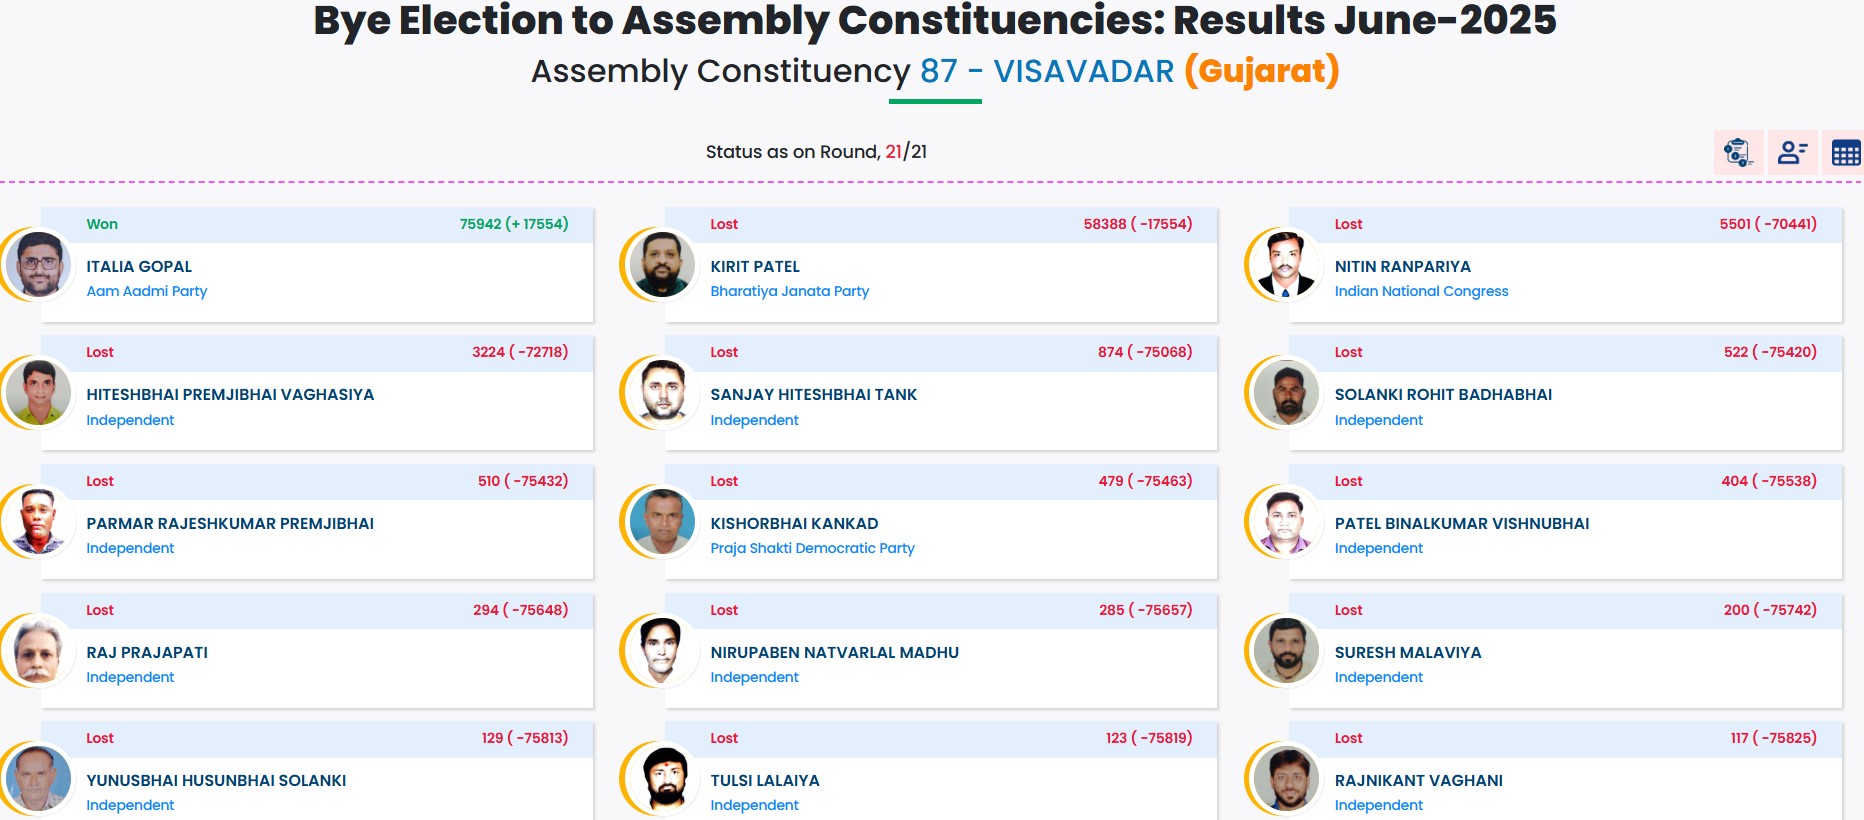
Task: Open the Bharatiya Janata Party link
Action: [790, 291]
